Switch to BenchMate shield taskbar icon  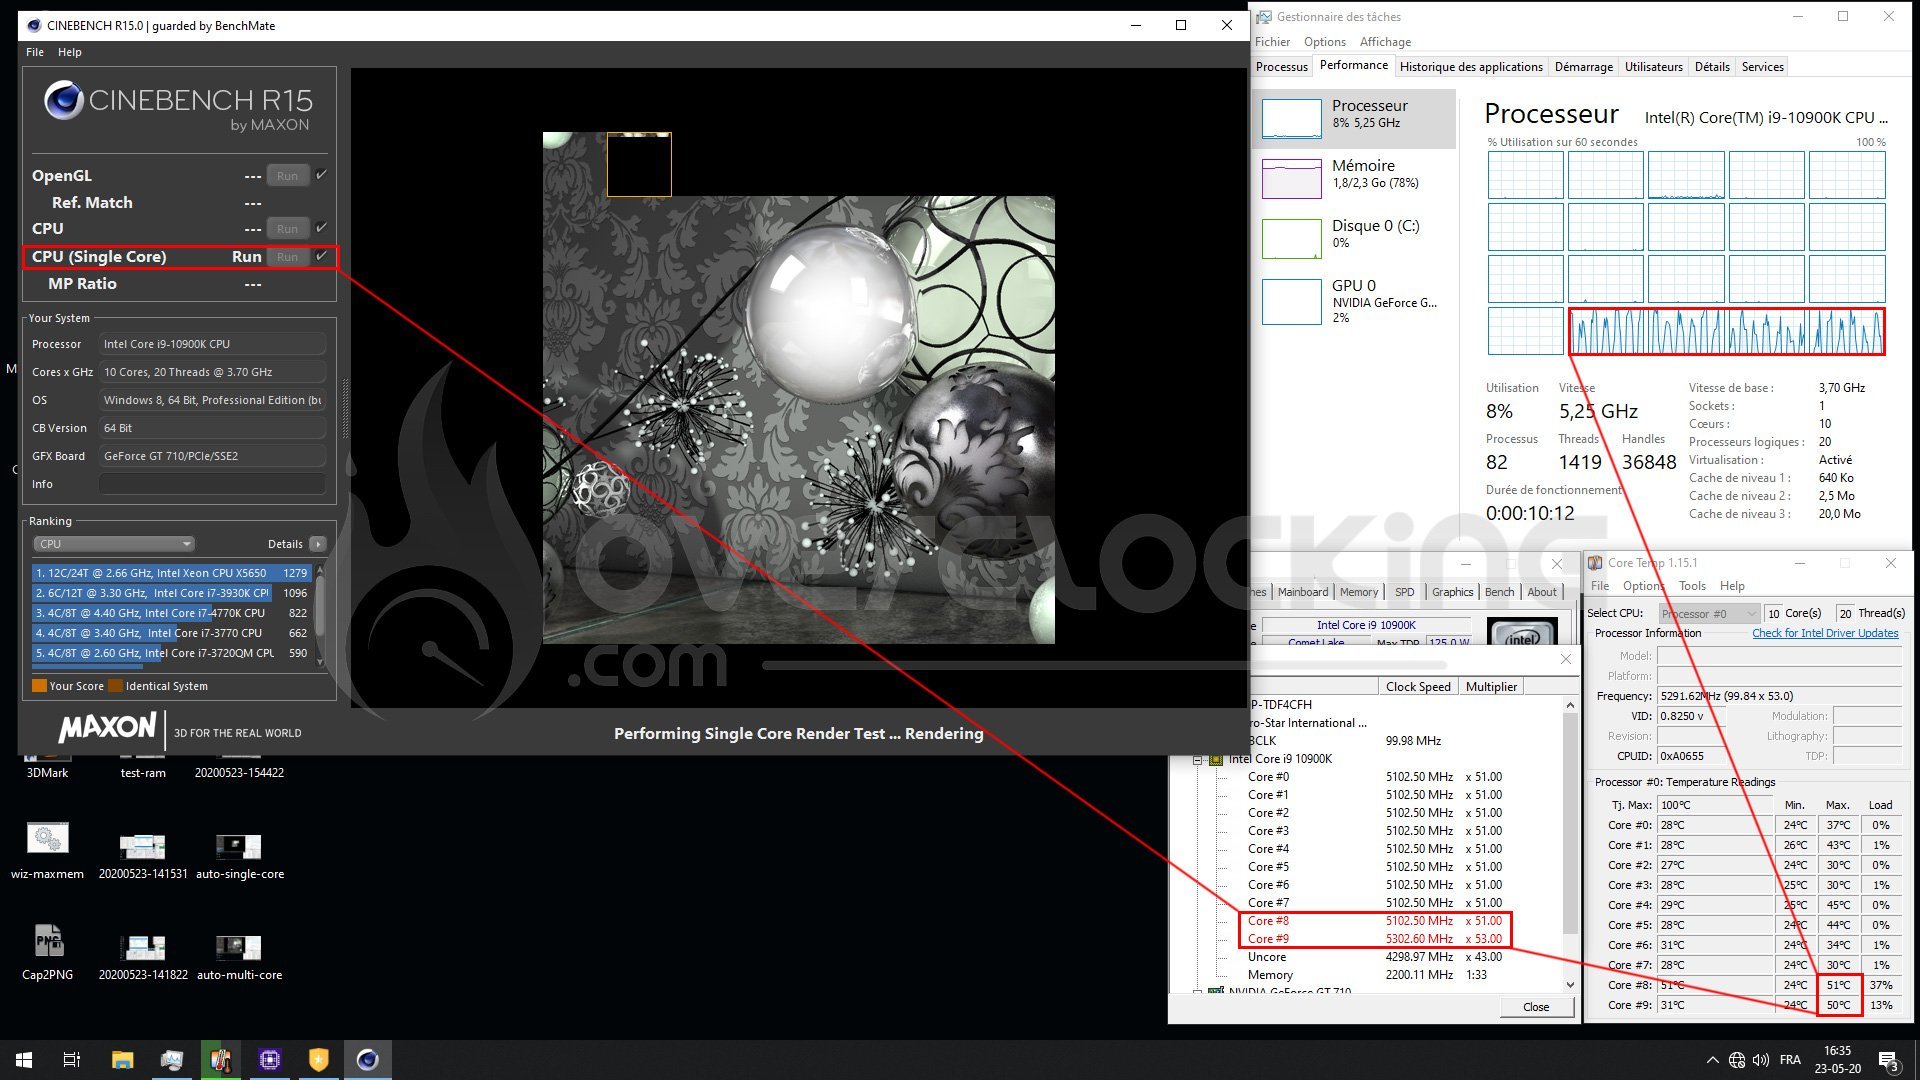318,1060
